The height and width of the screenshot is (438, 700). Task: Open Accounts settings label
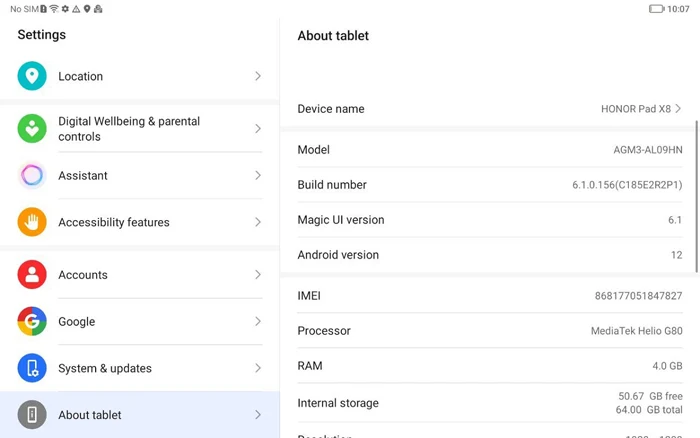(x=83, y=275)
